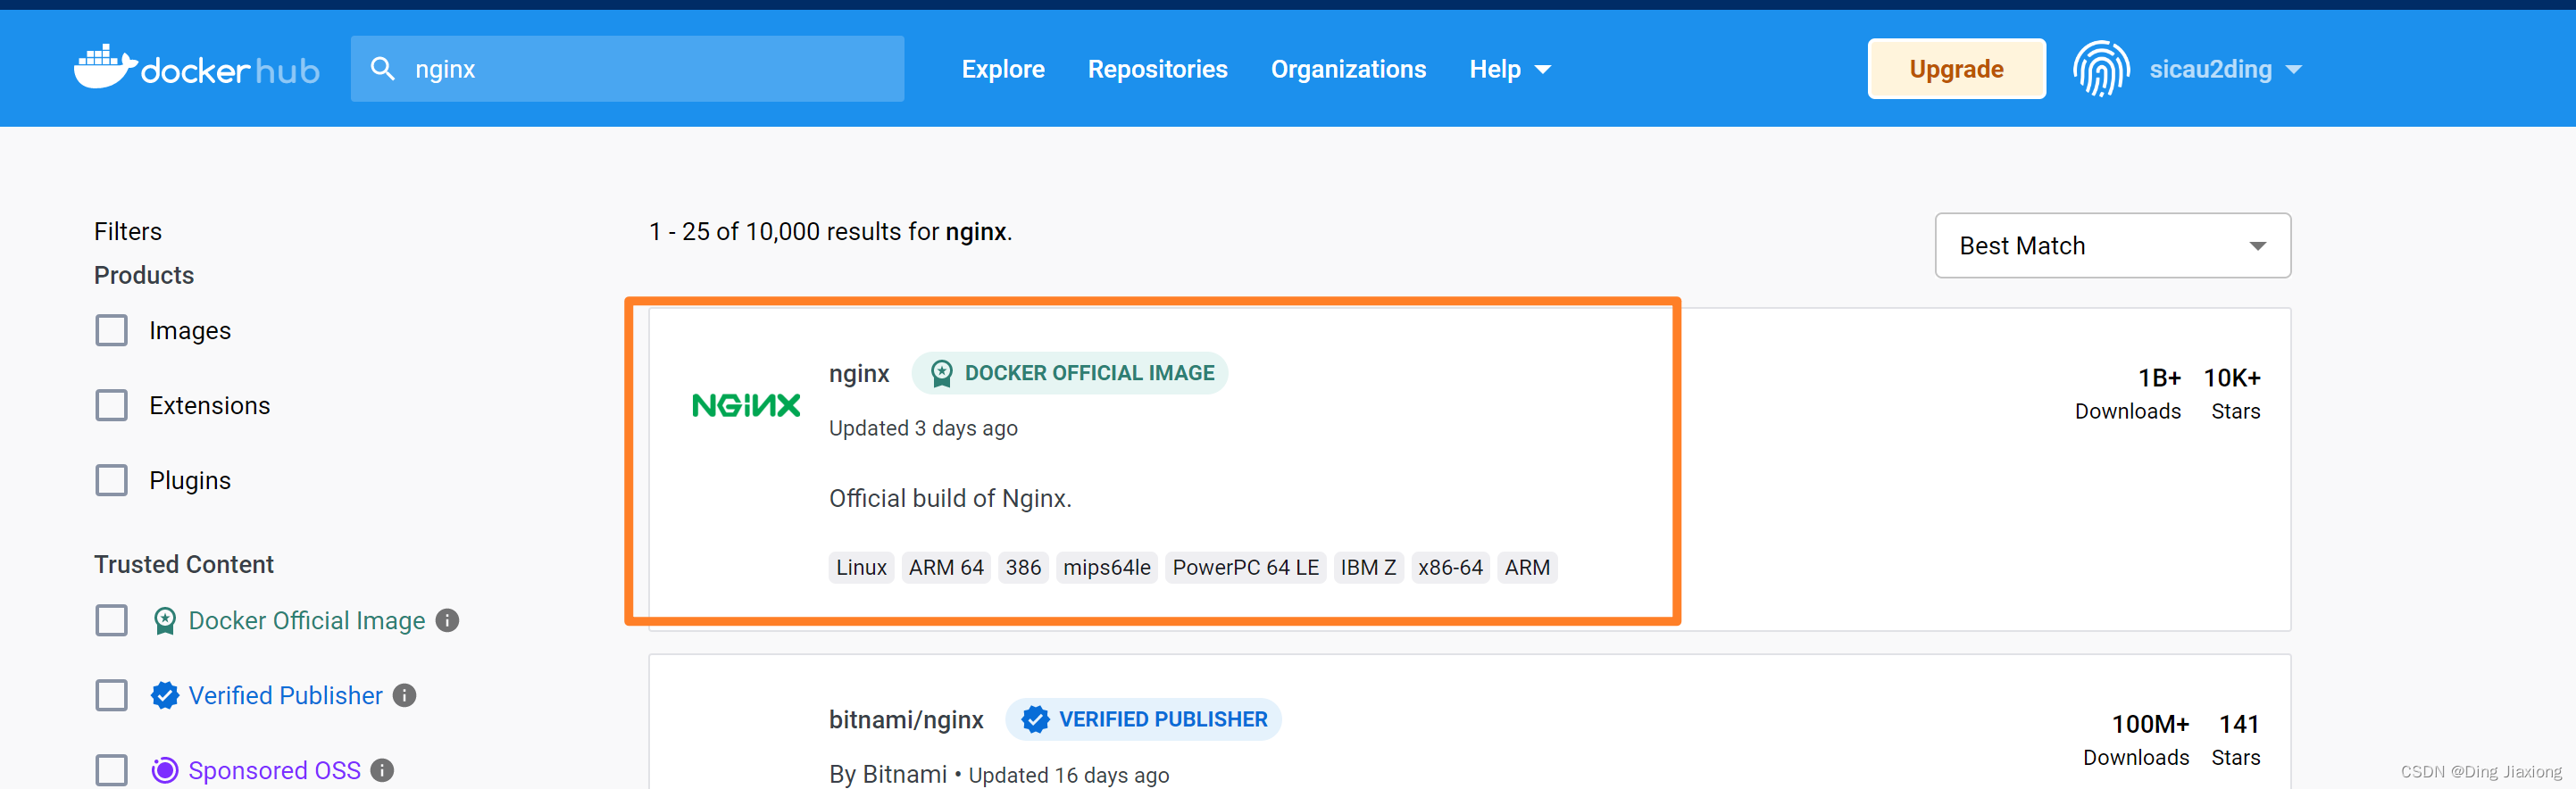Click the 141 Stars stat
The width and height of the screenshot is (2576, 789).
pos(2236,739)
